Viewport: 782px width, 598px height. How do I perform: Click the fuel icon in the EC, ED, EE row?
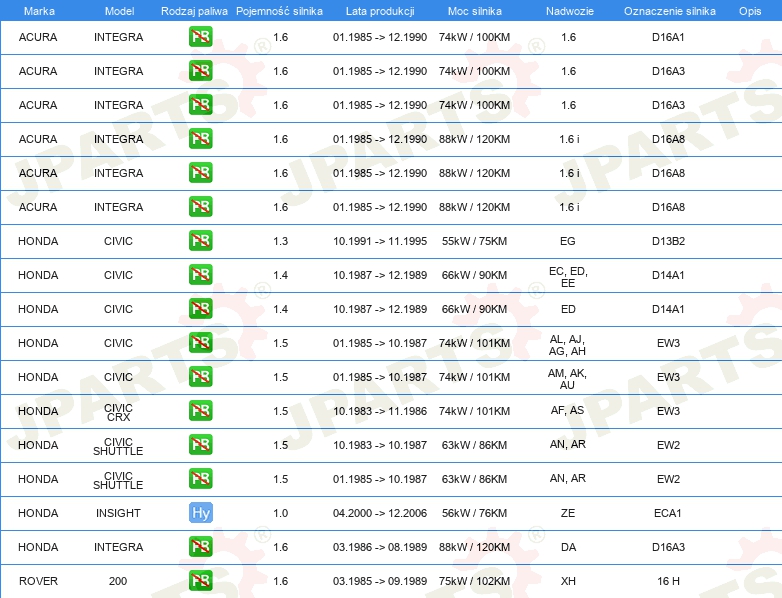pos(200,275)
